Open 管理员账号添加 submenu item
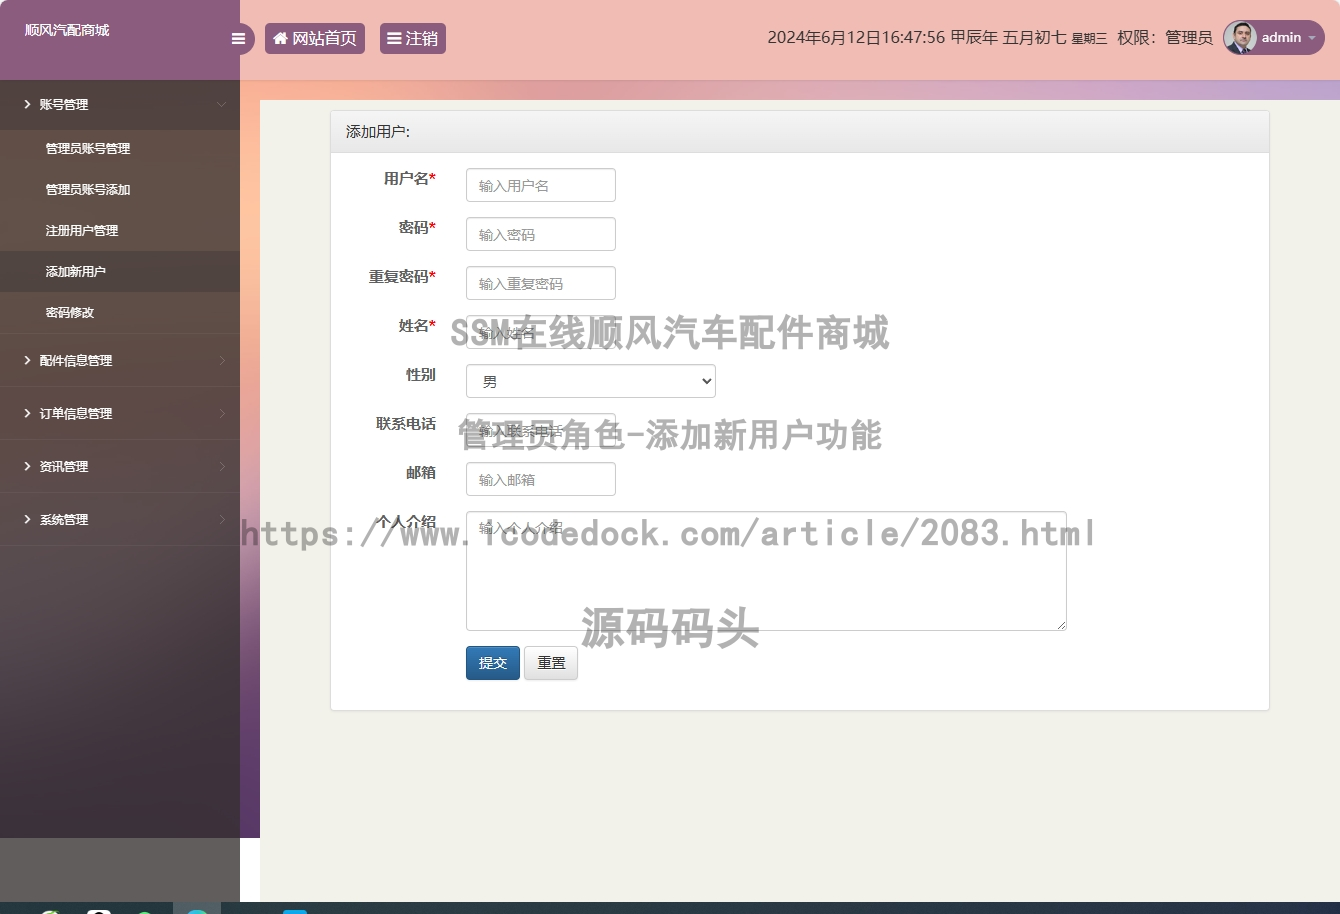Image resolution: width=1340 pixels, height=914 pixels. coord(120,189)
